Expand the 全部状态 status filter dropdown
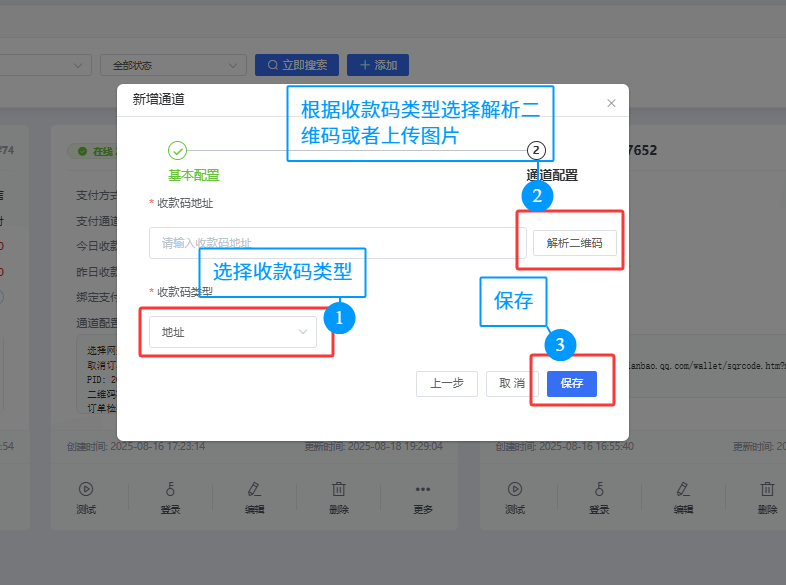Viewport: 786px width, 585px height. 173,65
